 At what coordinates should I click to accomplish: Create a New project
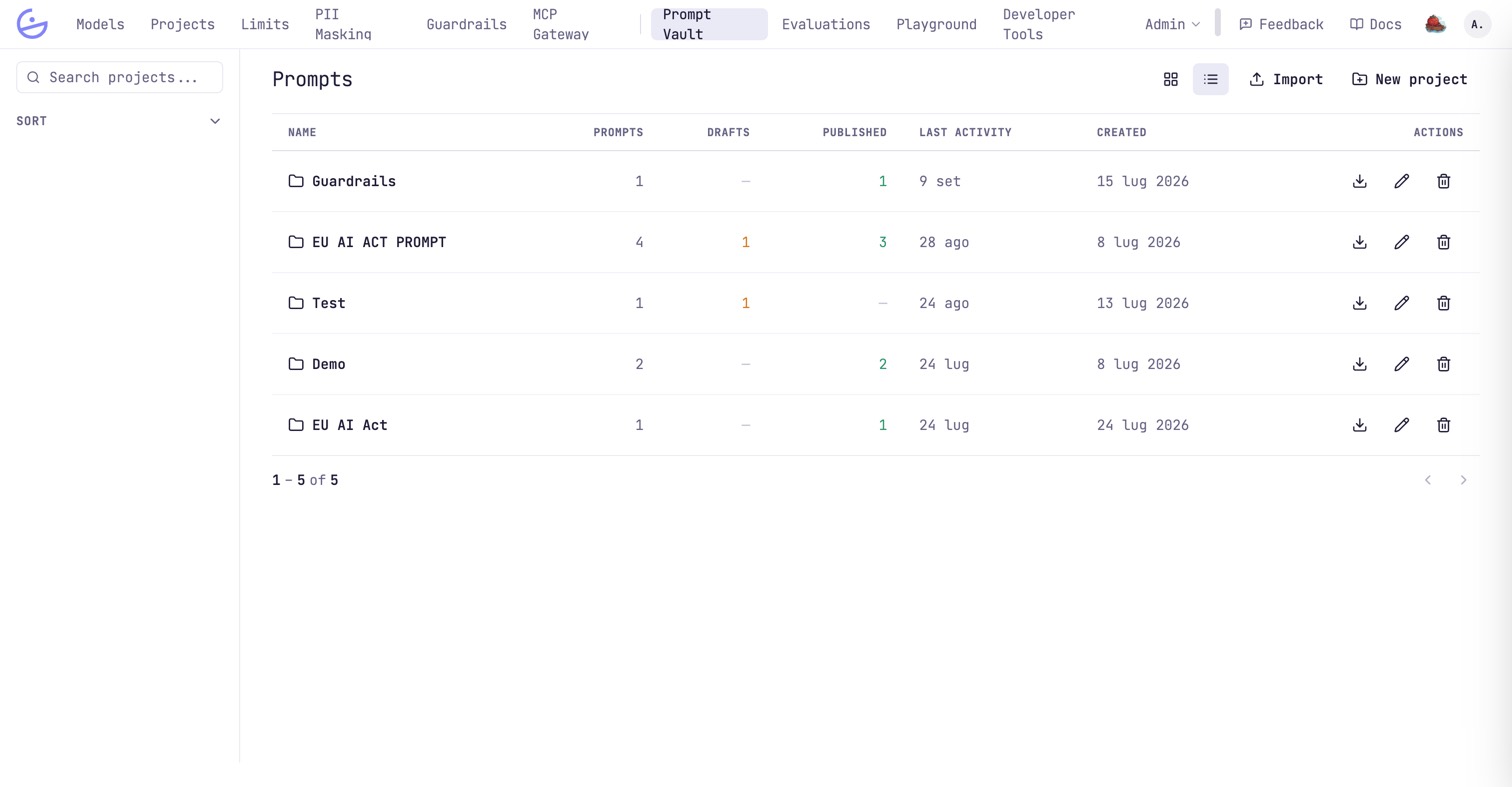pyautogui.click(x=1409, y=79)
